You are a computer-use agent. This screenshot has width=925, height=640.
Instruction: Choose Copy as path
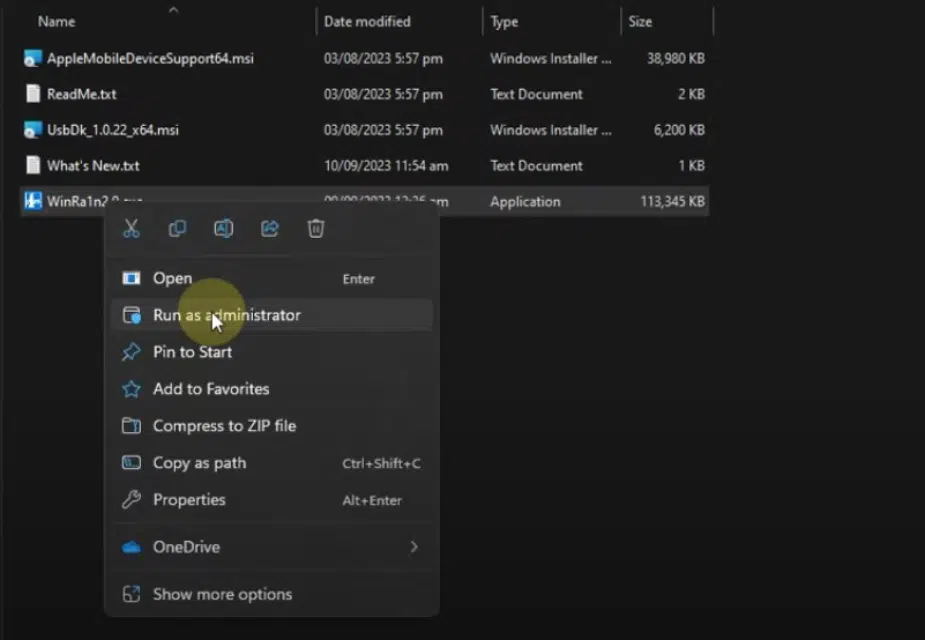[x=199, y=463]
